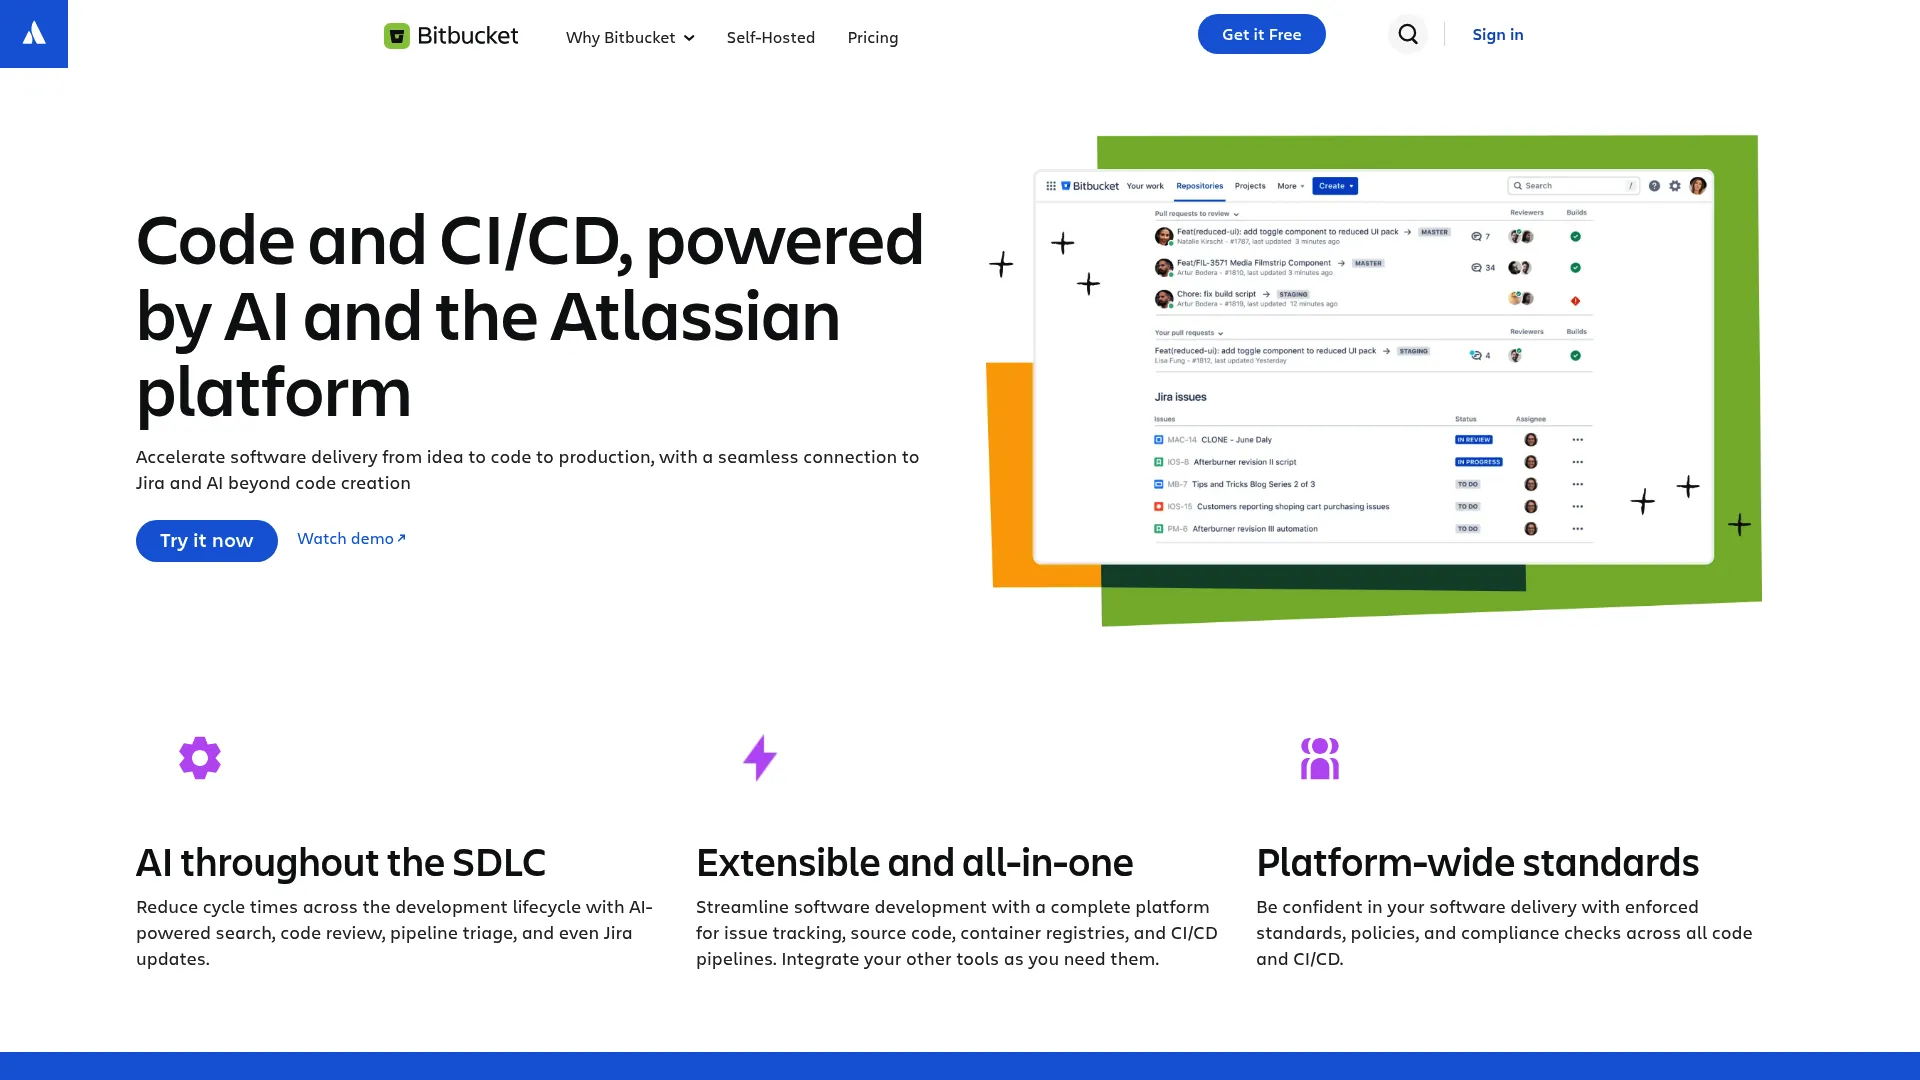Click the Bitbucket product screenshot image

pyautogui.click(x=1373, y=380)
